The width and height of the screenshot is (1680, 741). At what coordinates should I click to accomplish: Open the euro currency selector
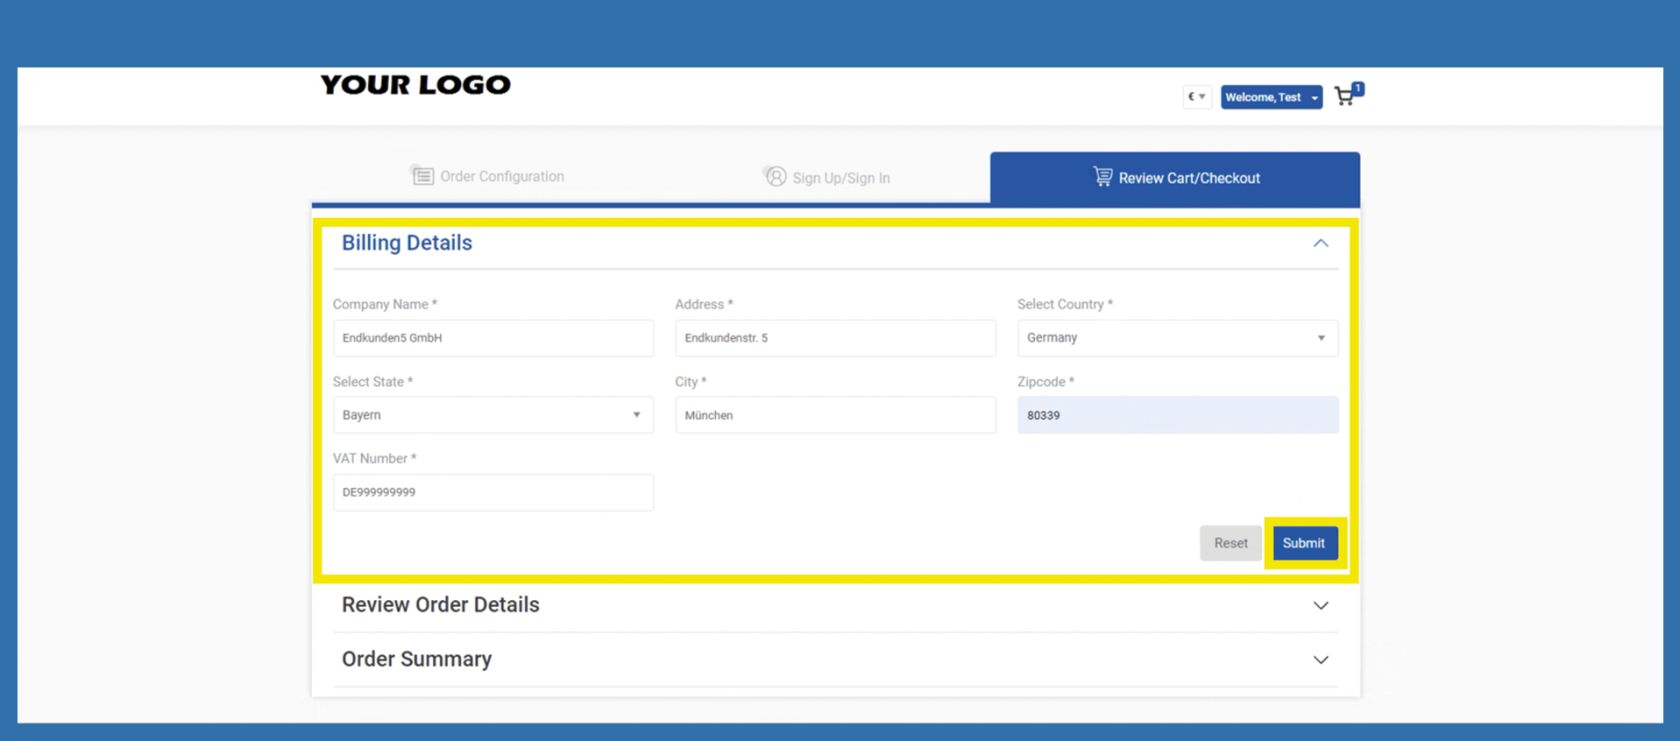coord(1196,97)
